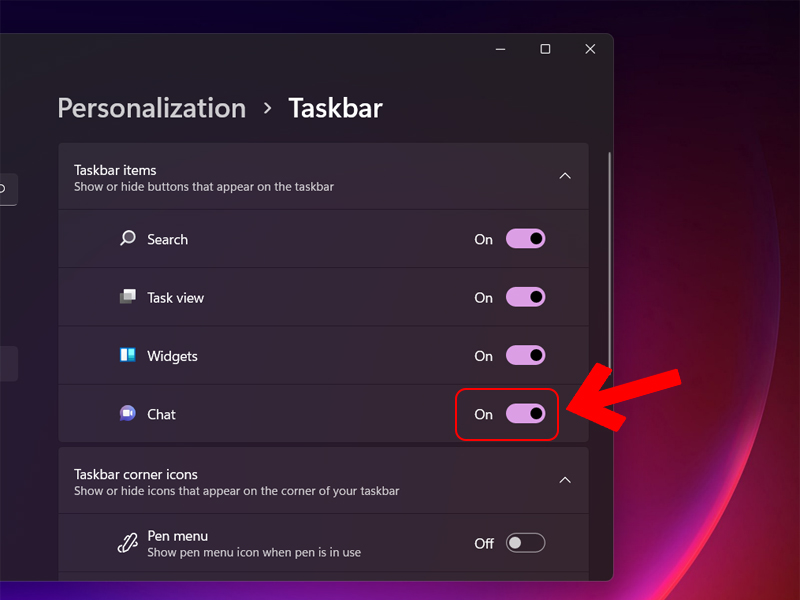
Task: Click the settings window scrollbar
Action: pyautogui.click(x=609, y=265)
